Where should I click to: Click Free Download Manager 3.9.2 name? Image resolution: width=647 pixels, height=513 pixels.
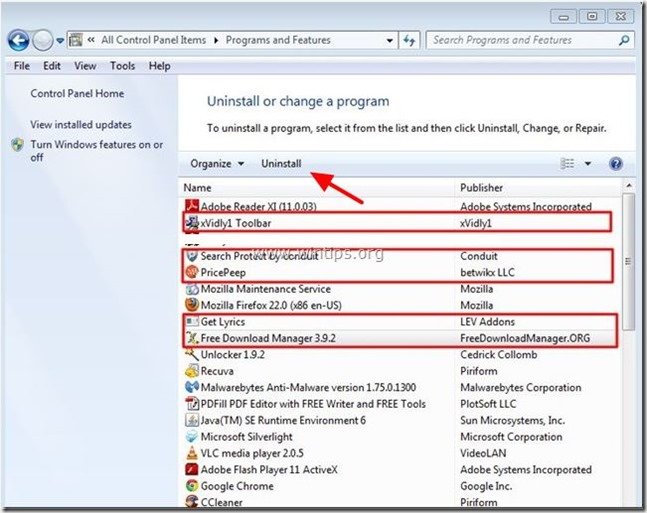click(268, 338)
